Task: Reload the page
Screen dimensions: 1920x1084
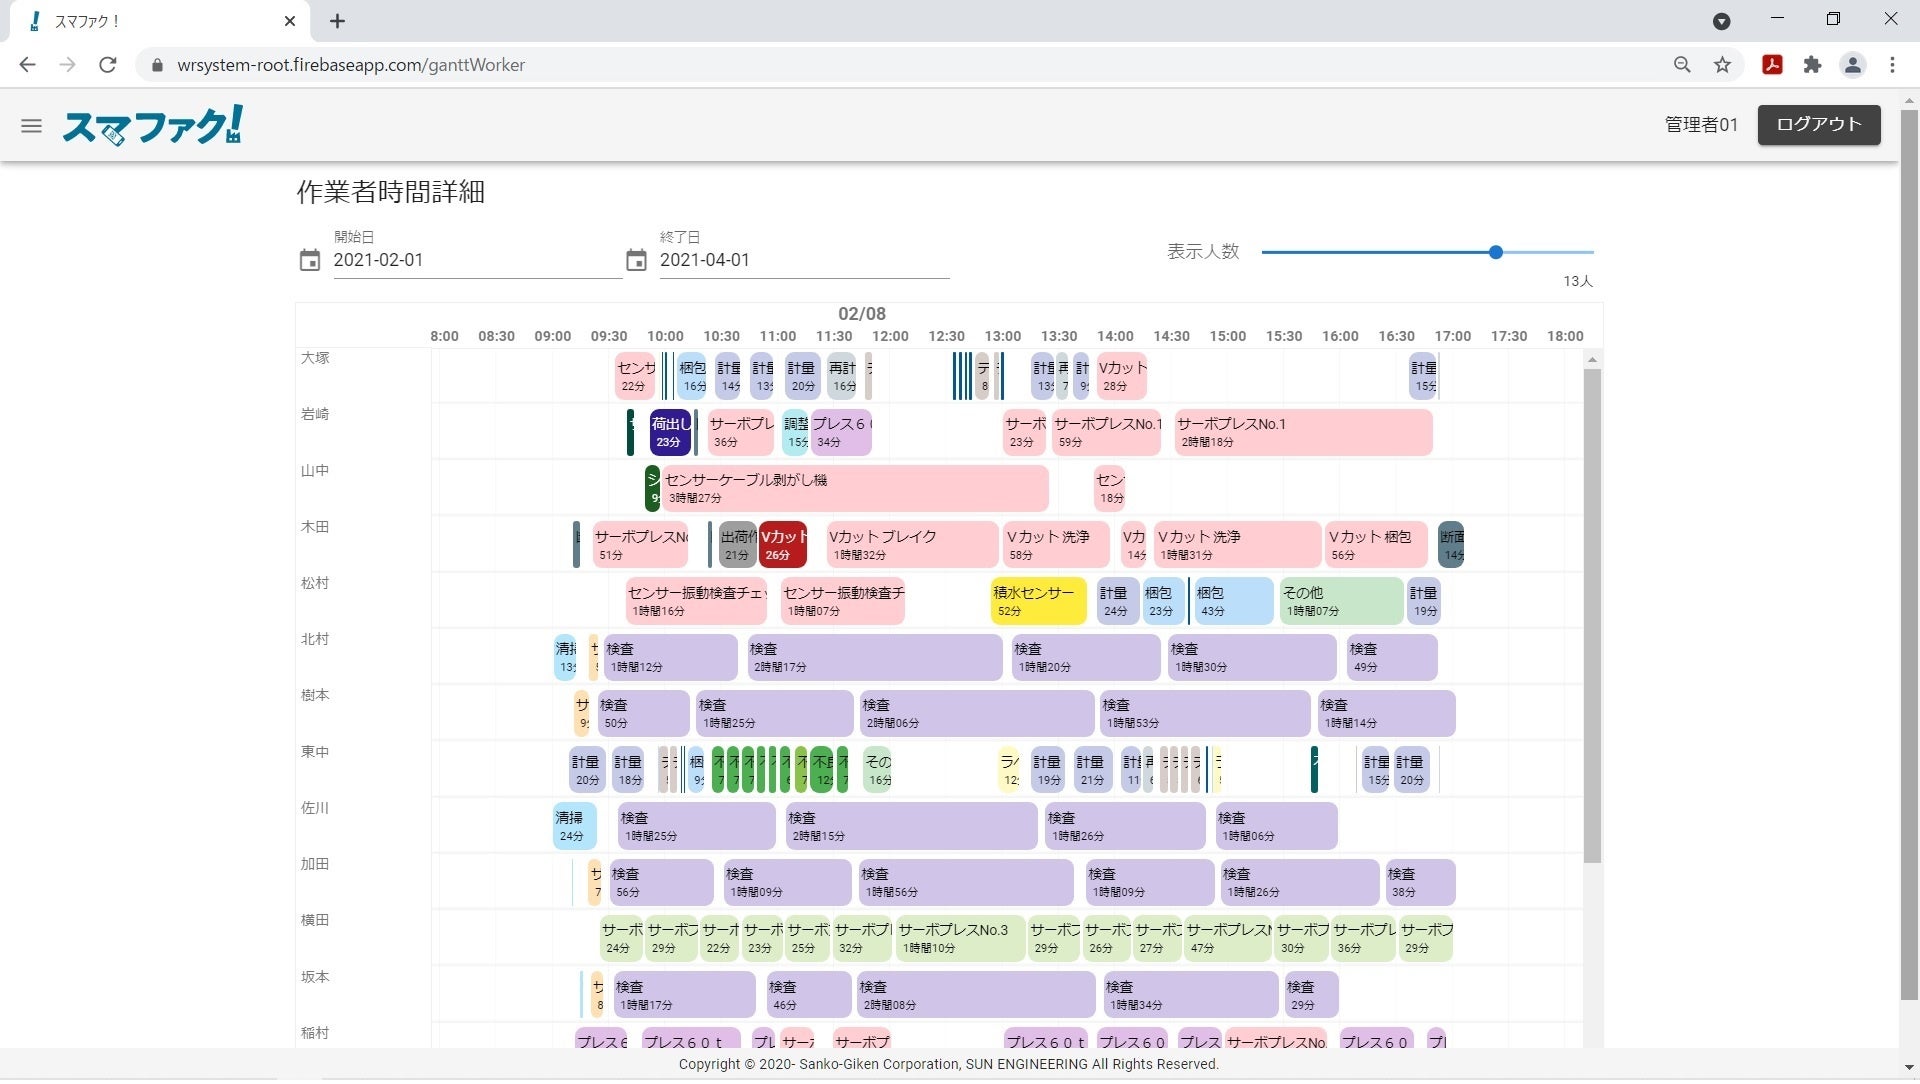Action: click(108, 65)
